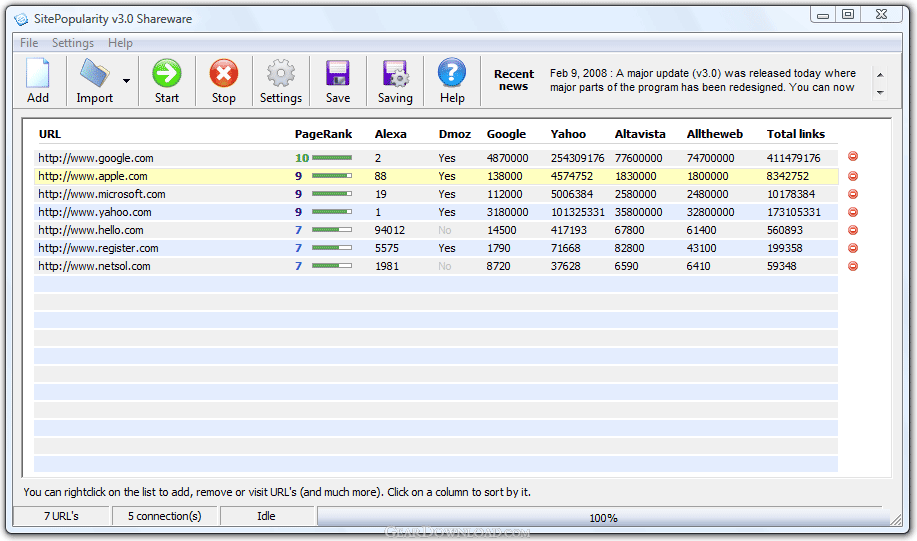Click Alexa value 5575 for register.com
The image size is (917, 541).
coord(387,248)
